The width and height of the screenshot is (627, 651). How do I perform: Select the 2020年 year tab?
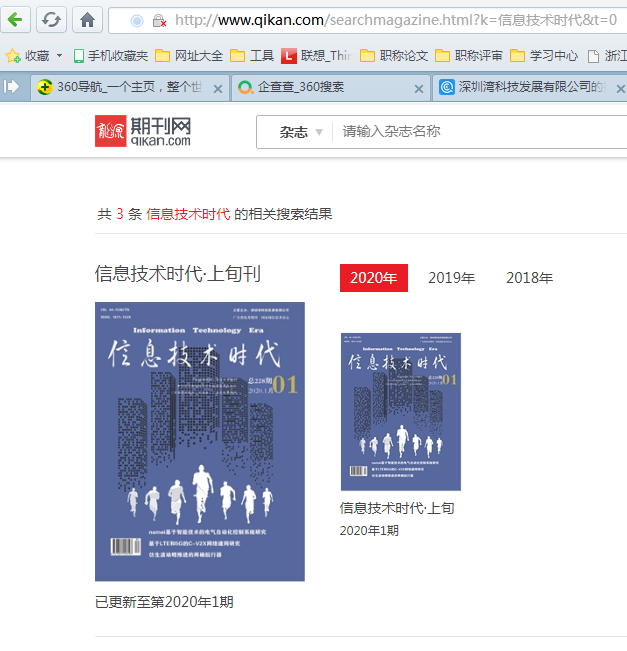tap(374, 278)
